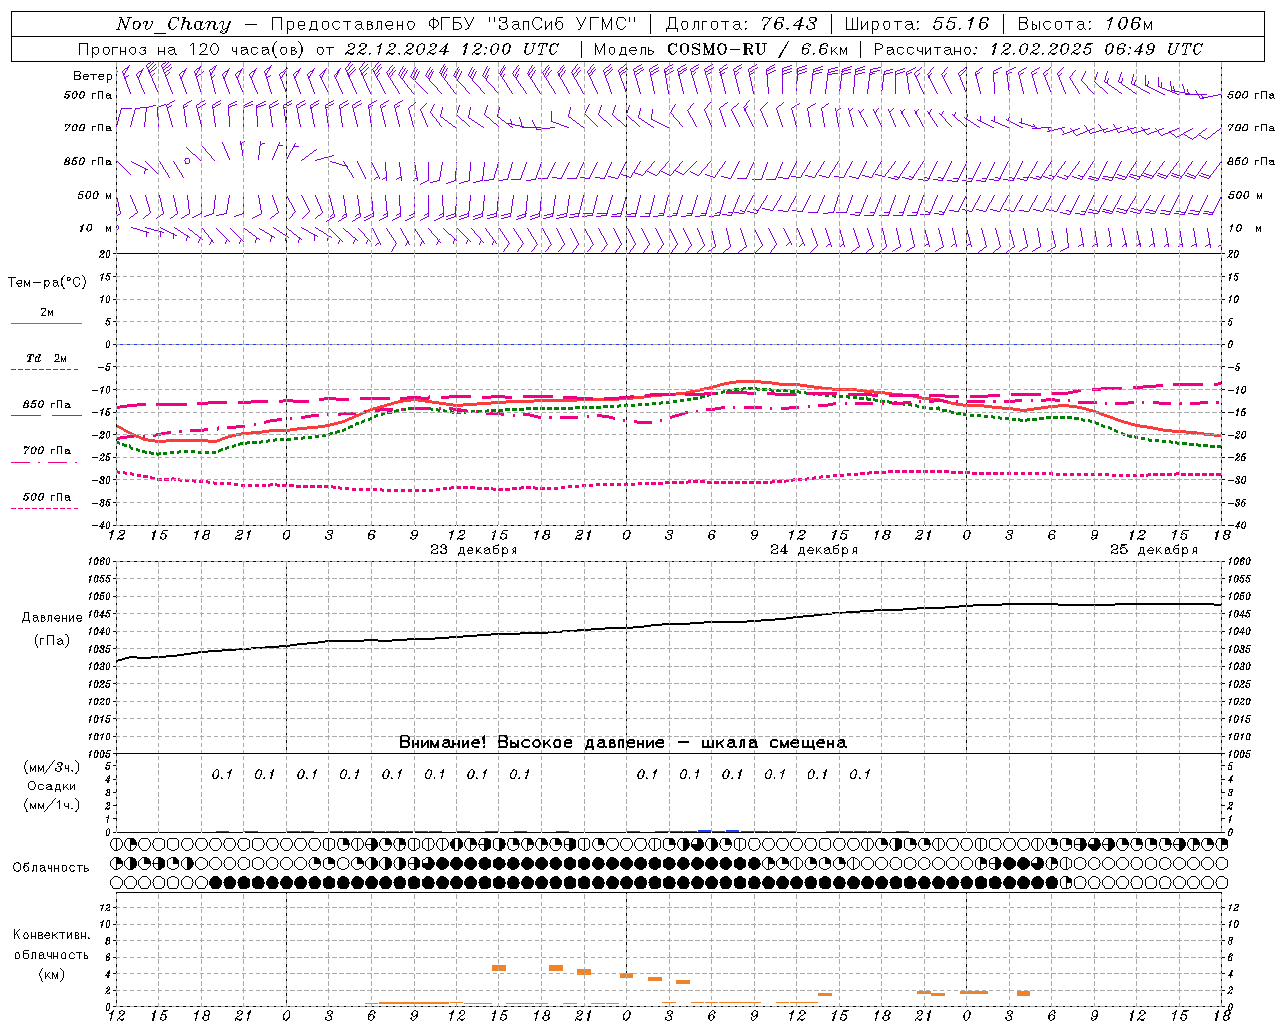The width and height of the screenshot is (1280, 1024).
Task: Click the '2м' temperature legend label
Action: [47, 313]
